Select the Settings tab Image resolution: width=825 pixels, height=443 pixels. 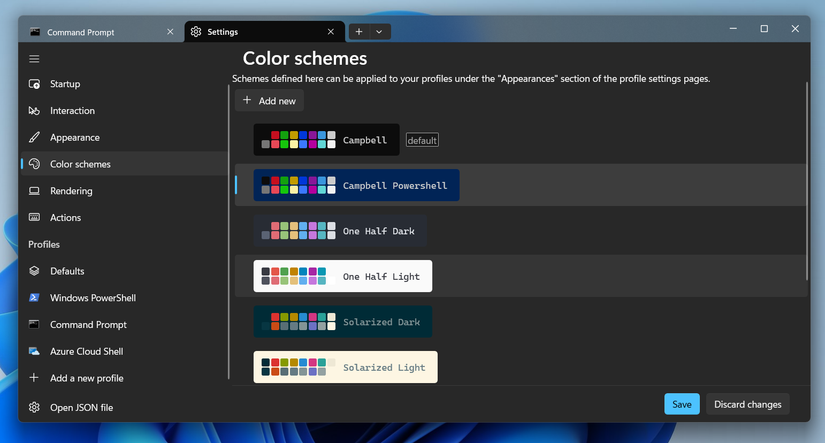(x=265, y=32)
